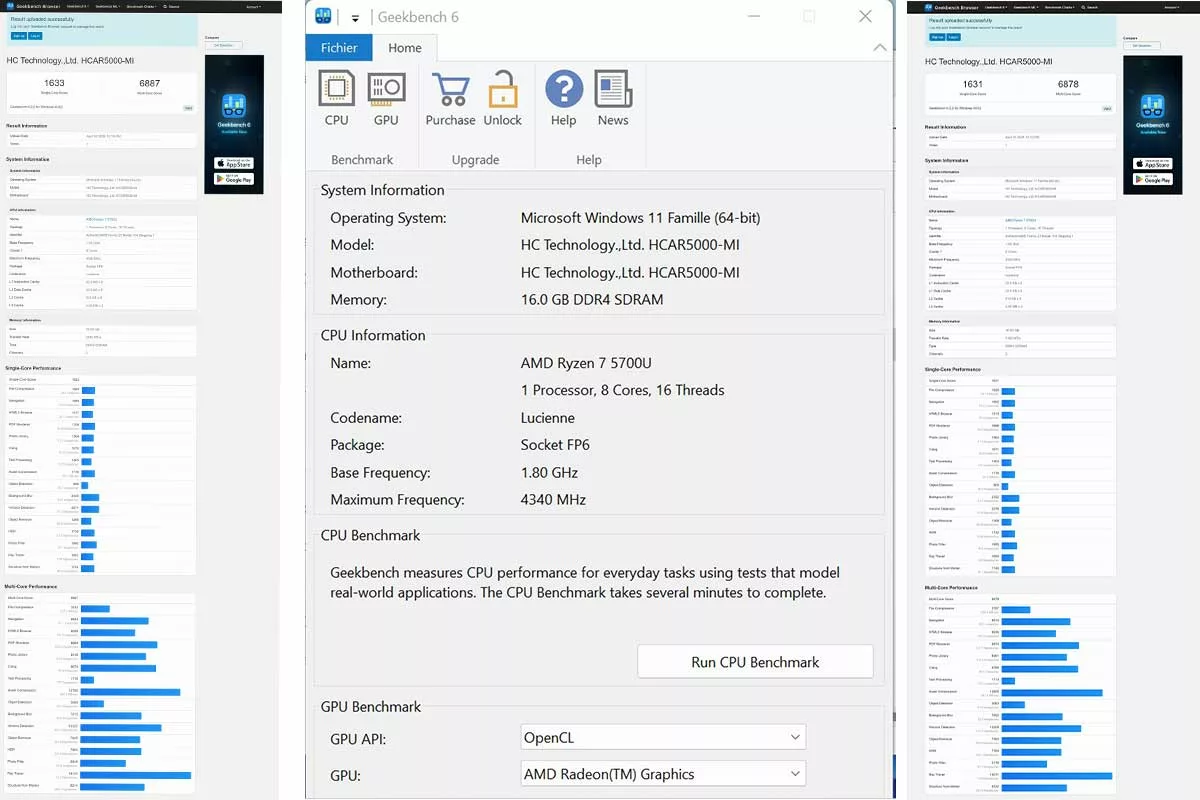Image resolution: width=1200 pixels, height=800 pixels.
Task: Click Search in right browser page navbar
Action: coord(1089,7)
